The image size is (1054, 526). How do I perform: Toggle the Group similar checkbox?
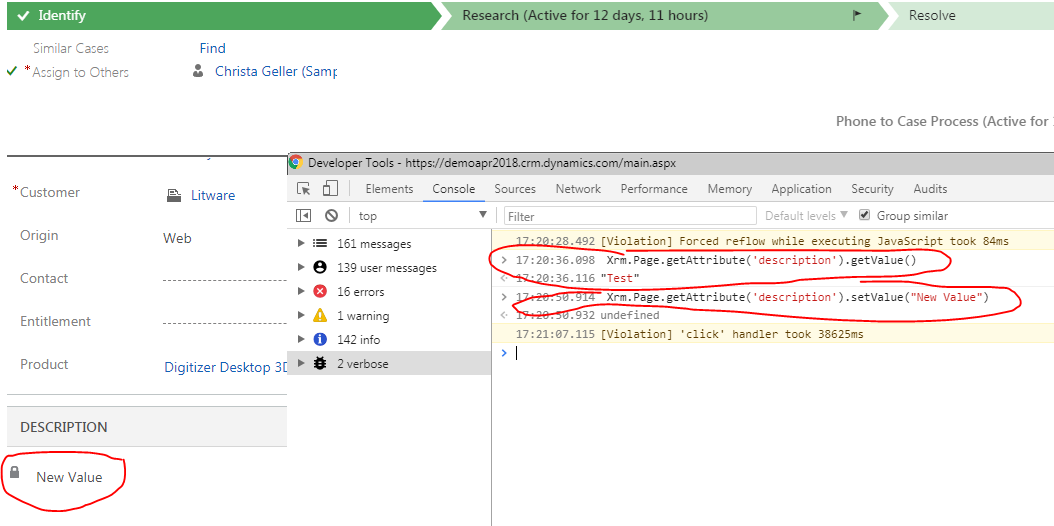pyautogui.click(x=864, y=215)
